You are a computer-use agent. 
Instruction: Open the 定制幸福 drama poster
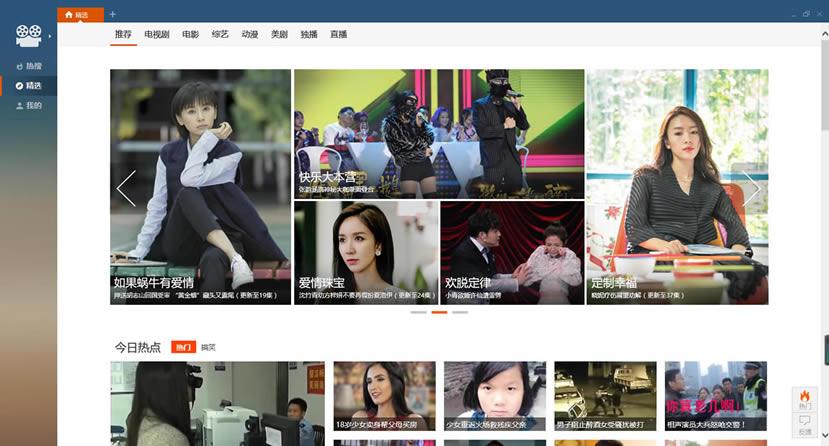pos(677,187)
